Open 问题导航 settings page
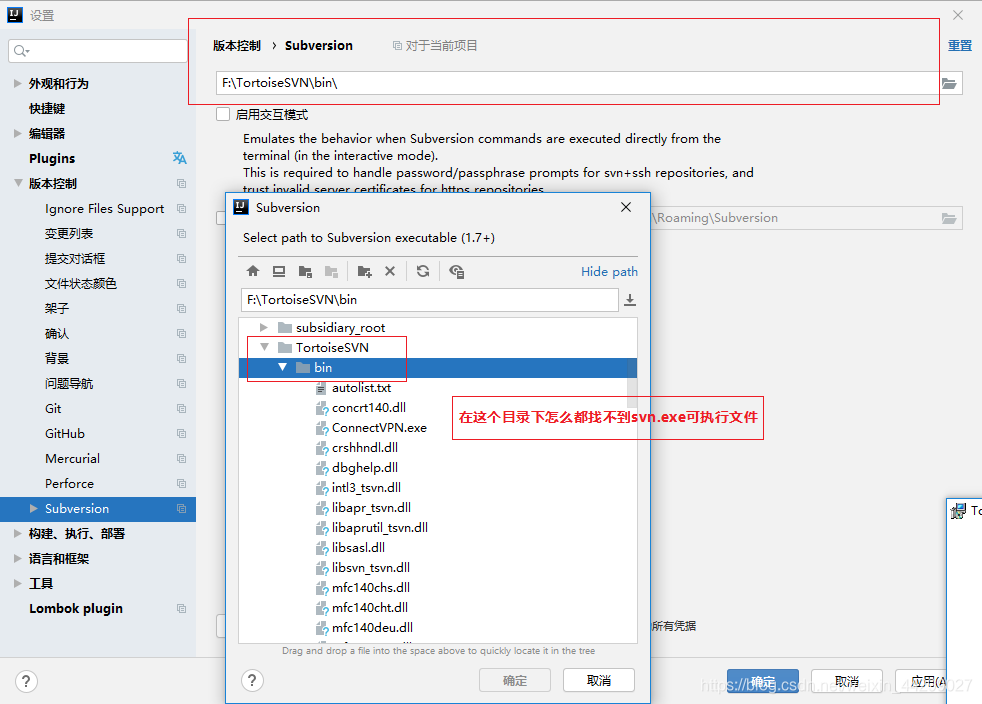The width and height of the screenshot is (982, 704). click(x=69, y=383)
